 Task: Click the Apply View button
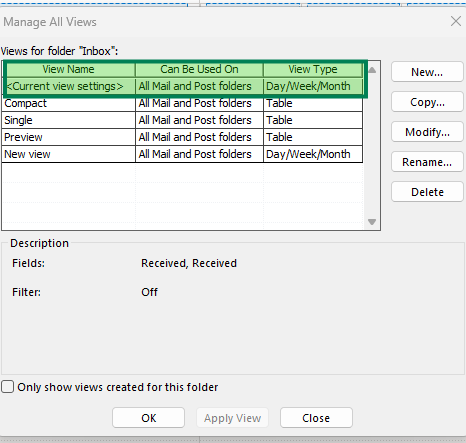coord(232,418)
